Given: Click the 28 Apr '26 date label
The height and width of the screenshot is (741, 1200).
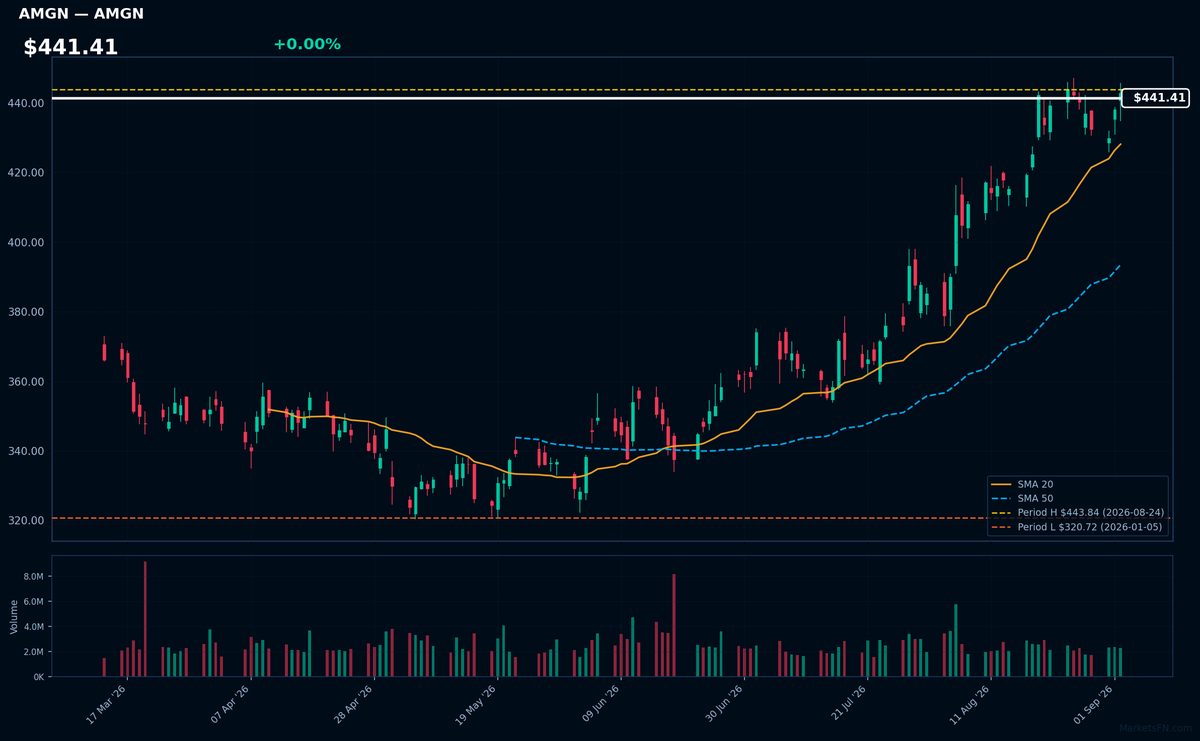Looking at the screenshot, I should (353, 704).
